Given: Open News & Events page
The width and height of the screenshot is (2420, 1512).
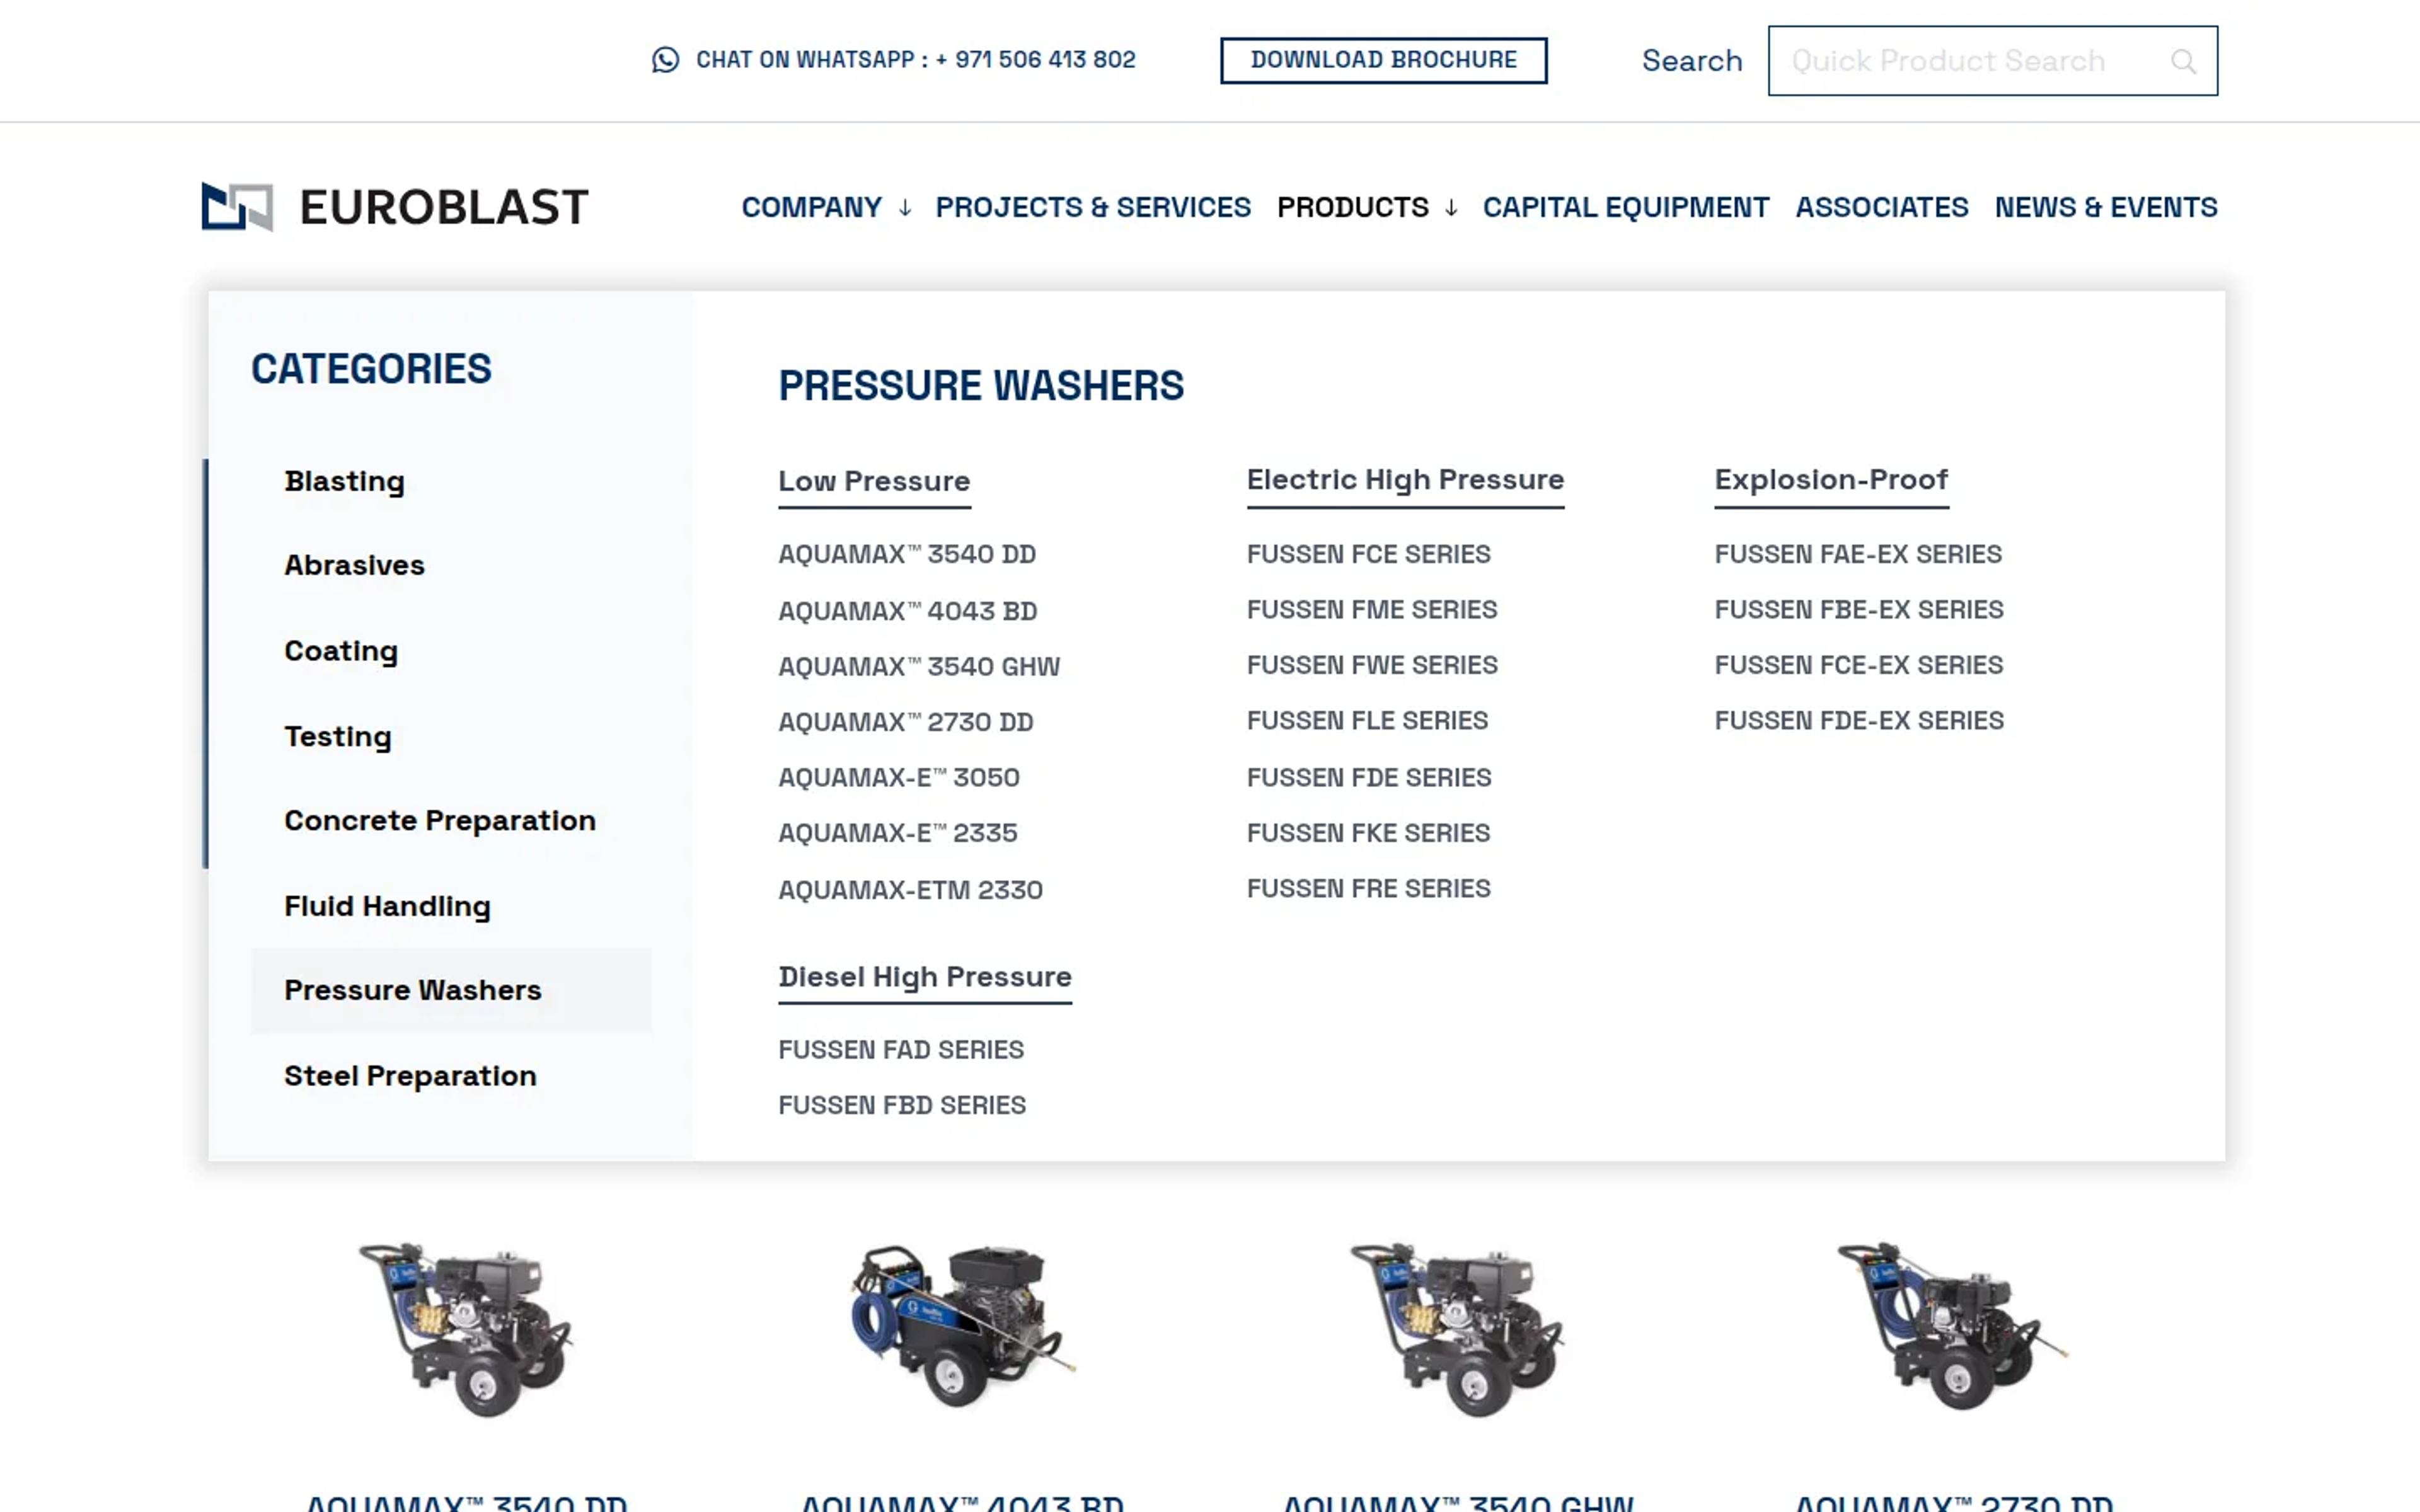Looking at the screenshot, I should pyautogui.click(x=2106, y=207).
